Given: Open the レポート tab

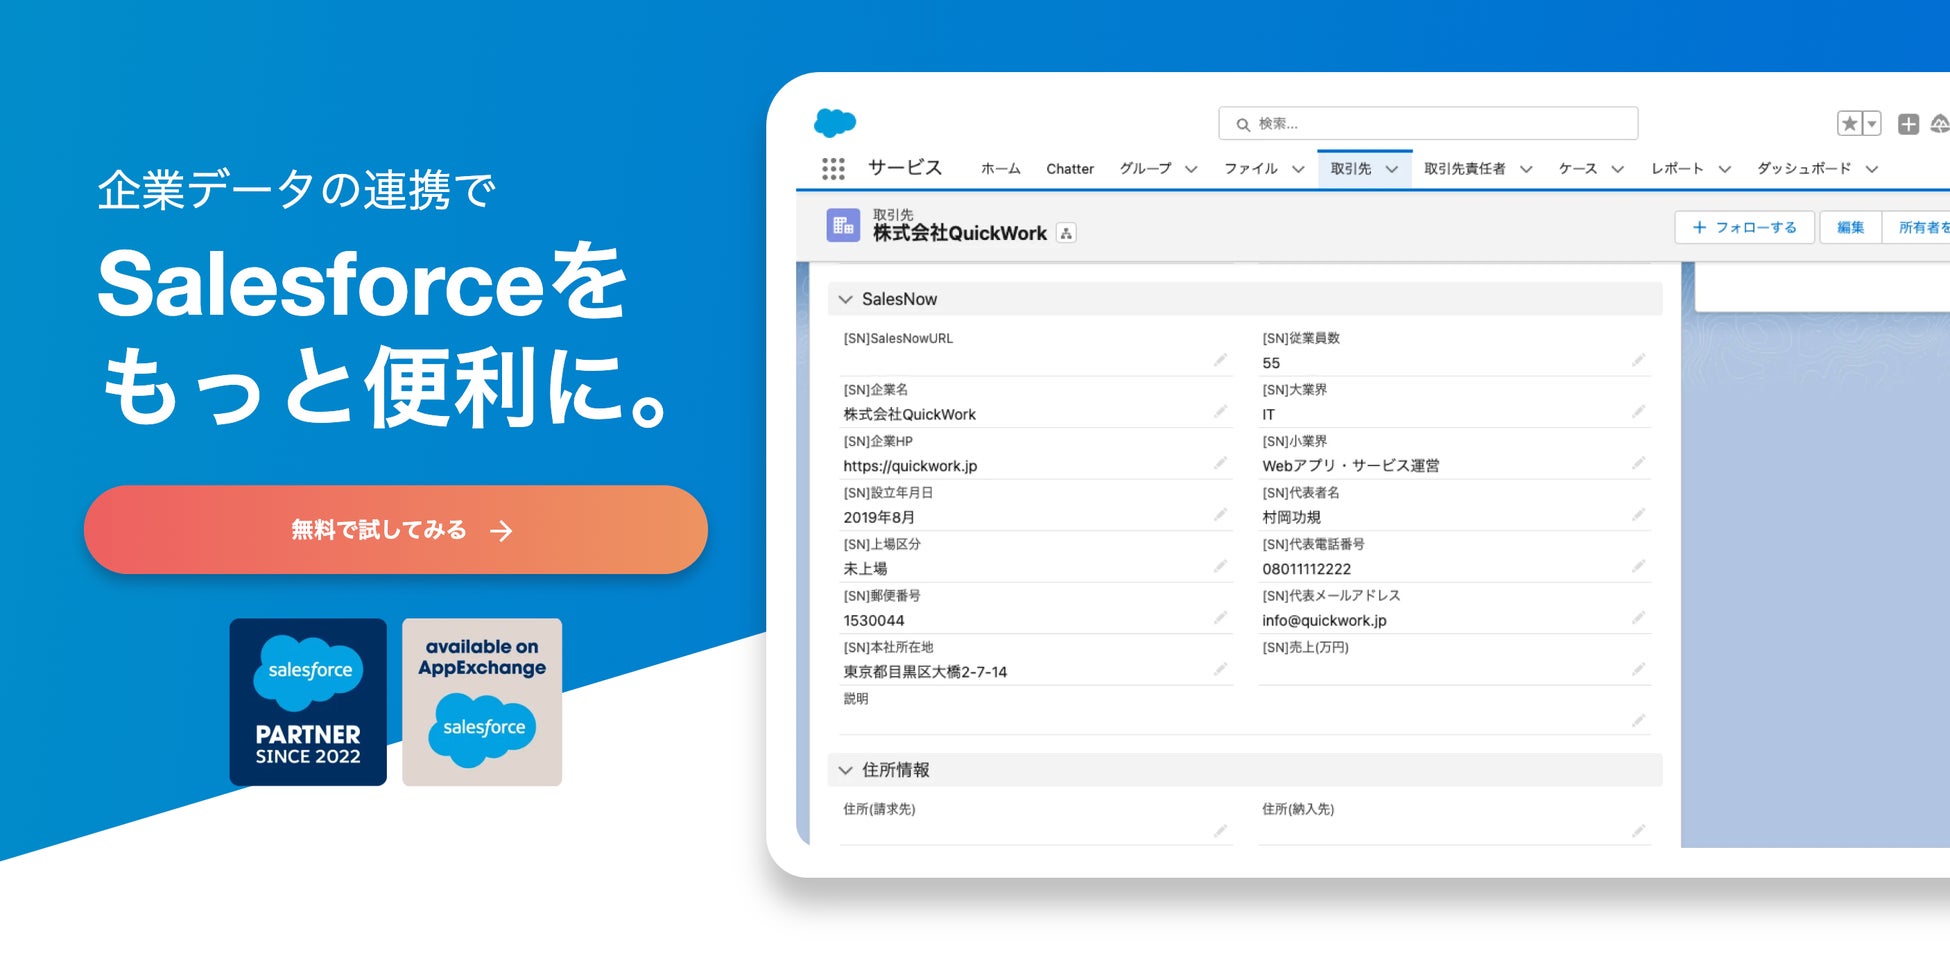Looking at the screenshot, I should pos(1677,169).
